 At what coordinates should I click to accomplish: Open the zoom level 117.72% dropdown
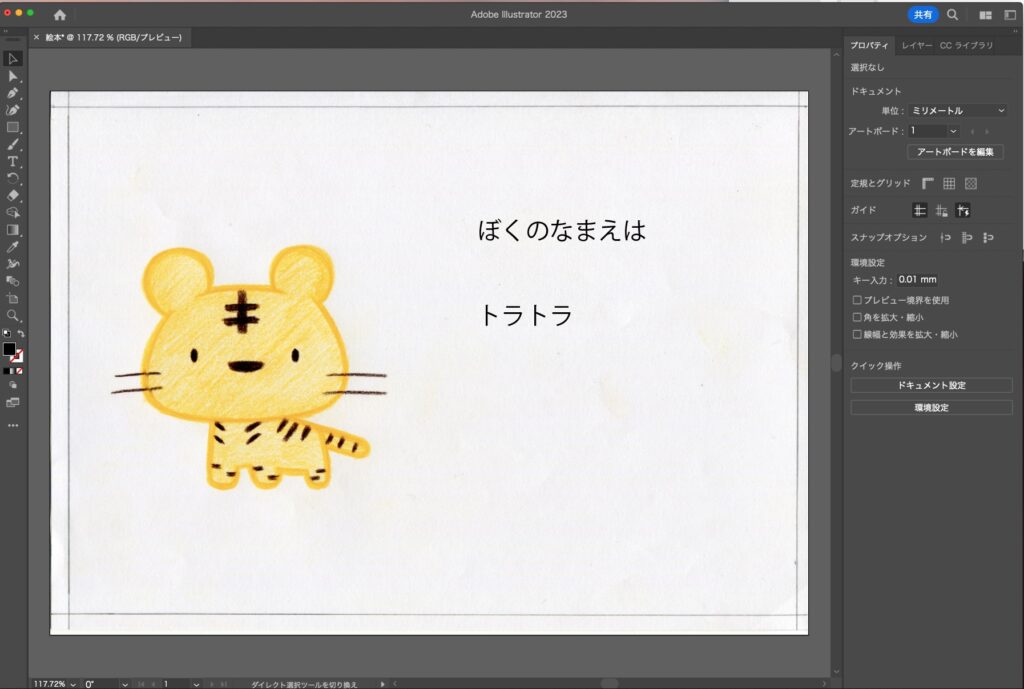point(54,684)
